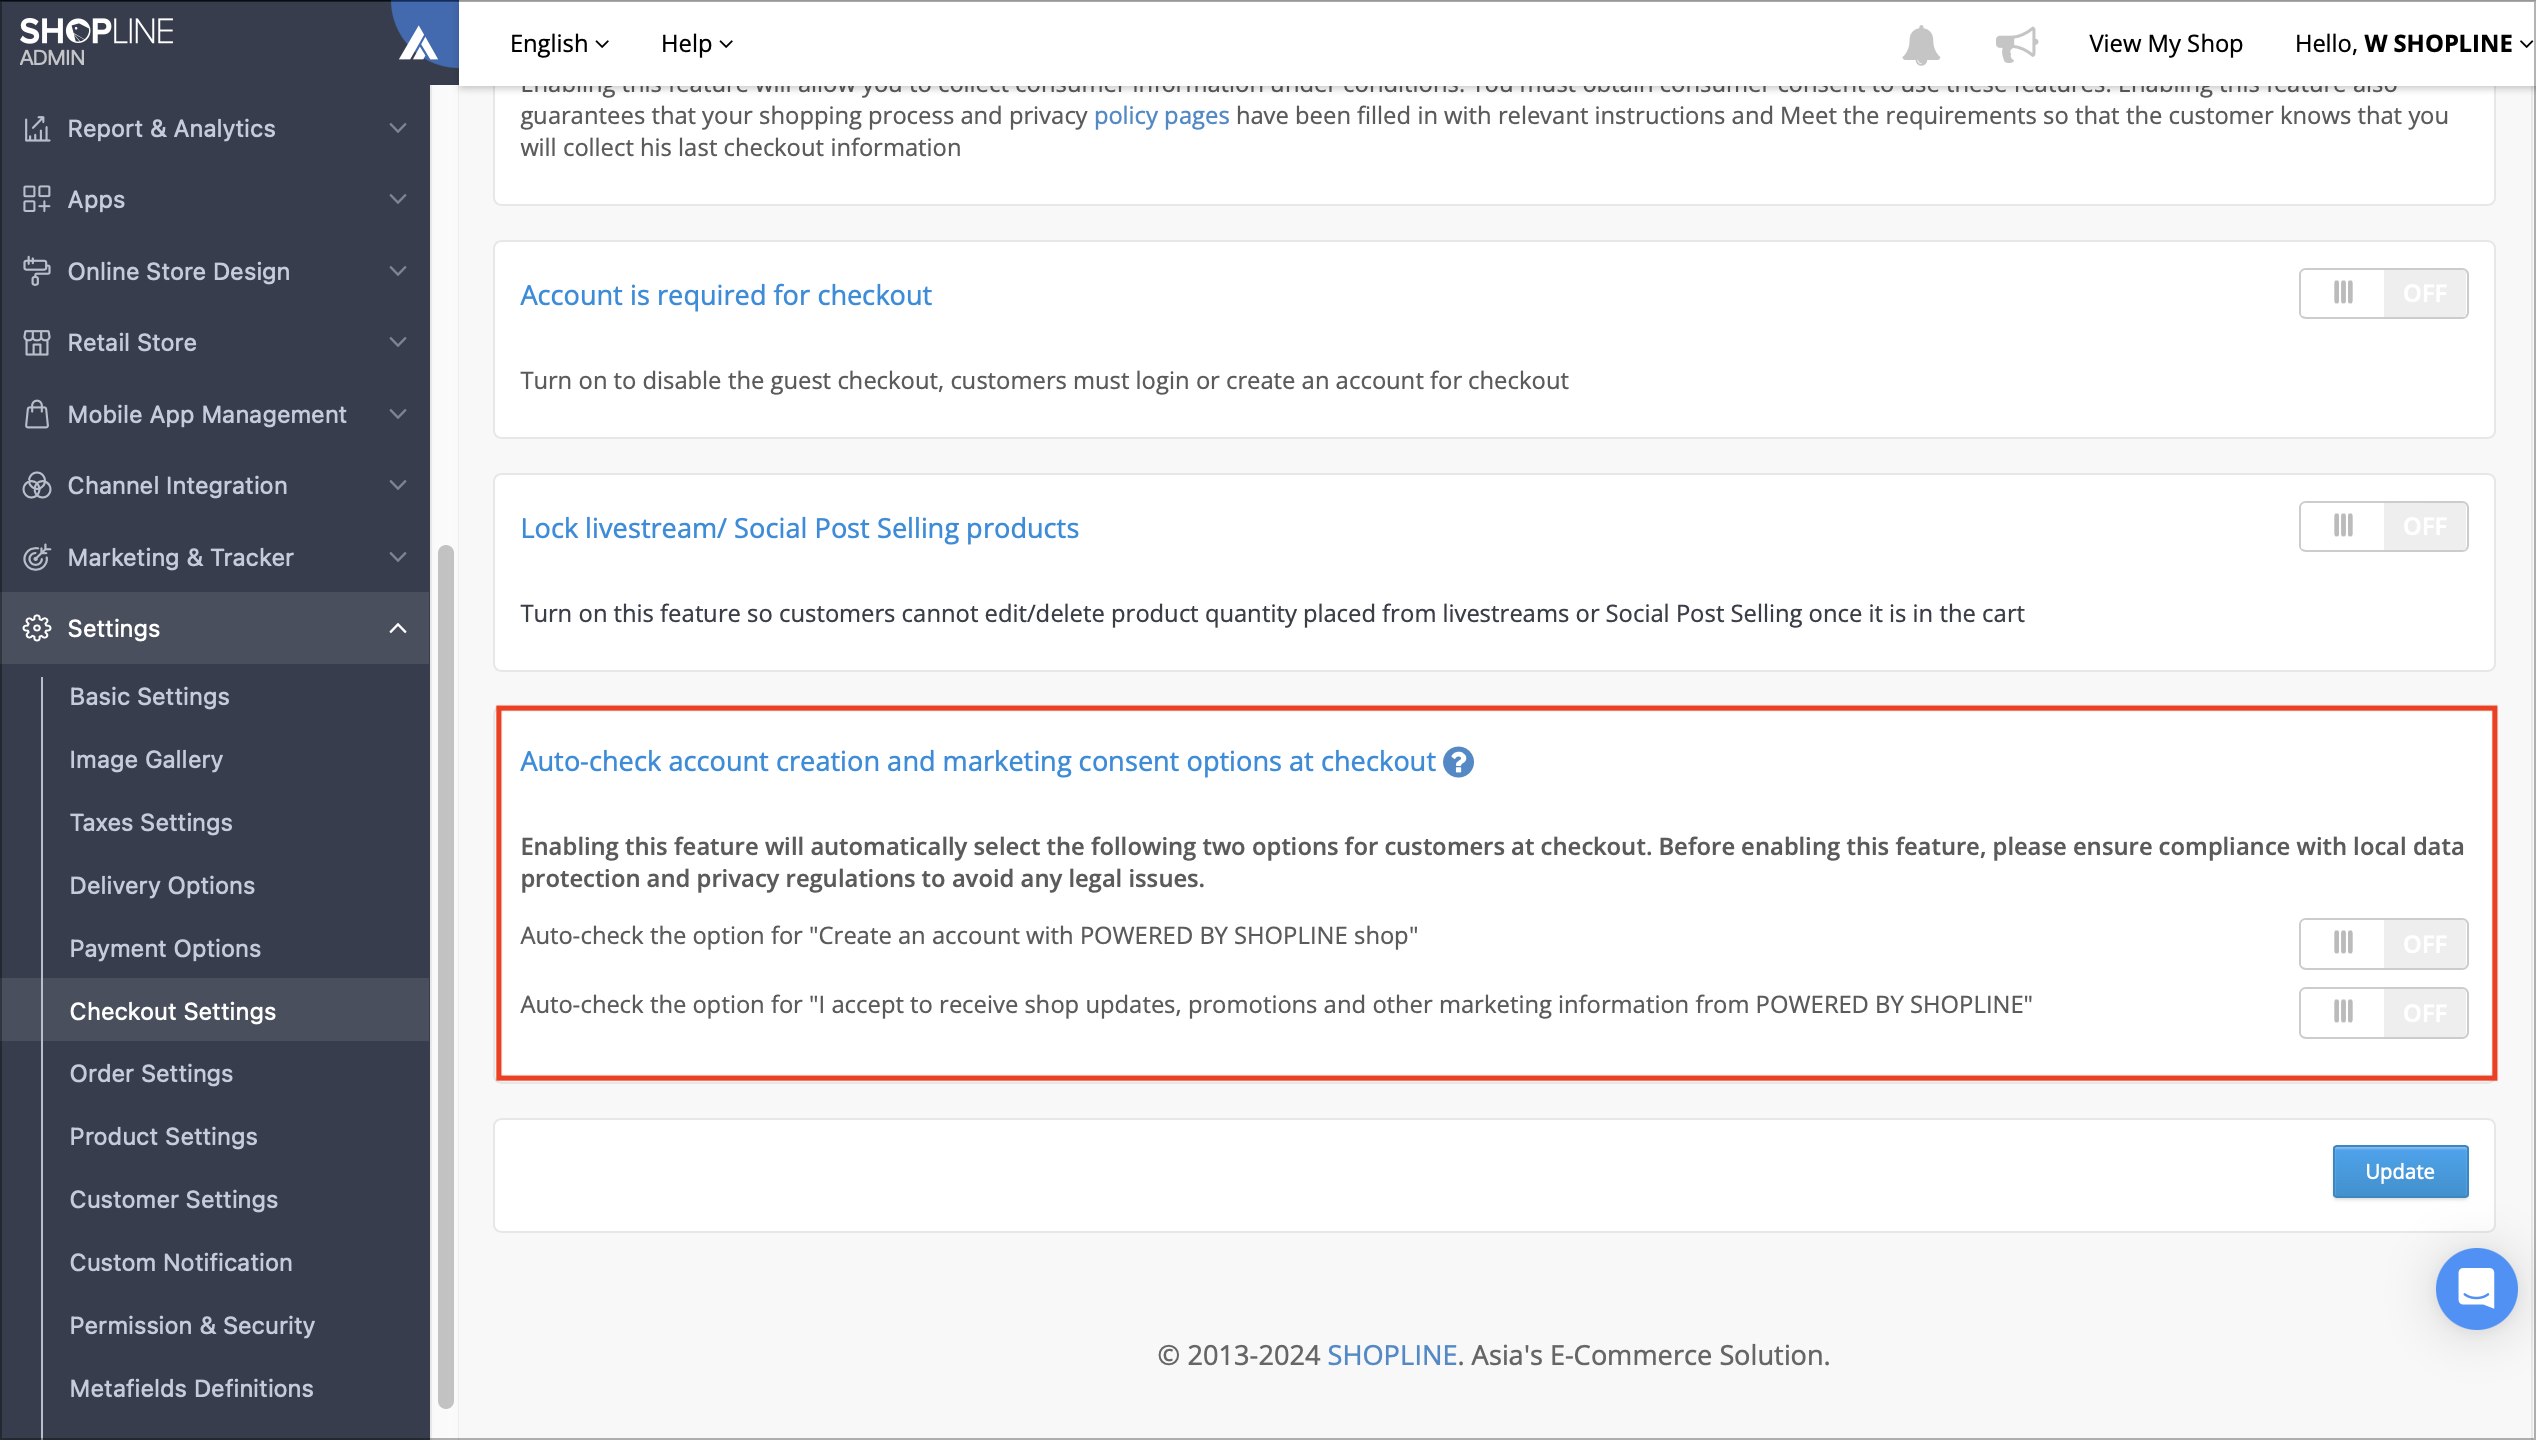Image resolution: width=2536 pixels, height=1440 pixels.
Task: Click the Retail Store shop icon
Action: pos(37,342)
